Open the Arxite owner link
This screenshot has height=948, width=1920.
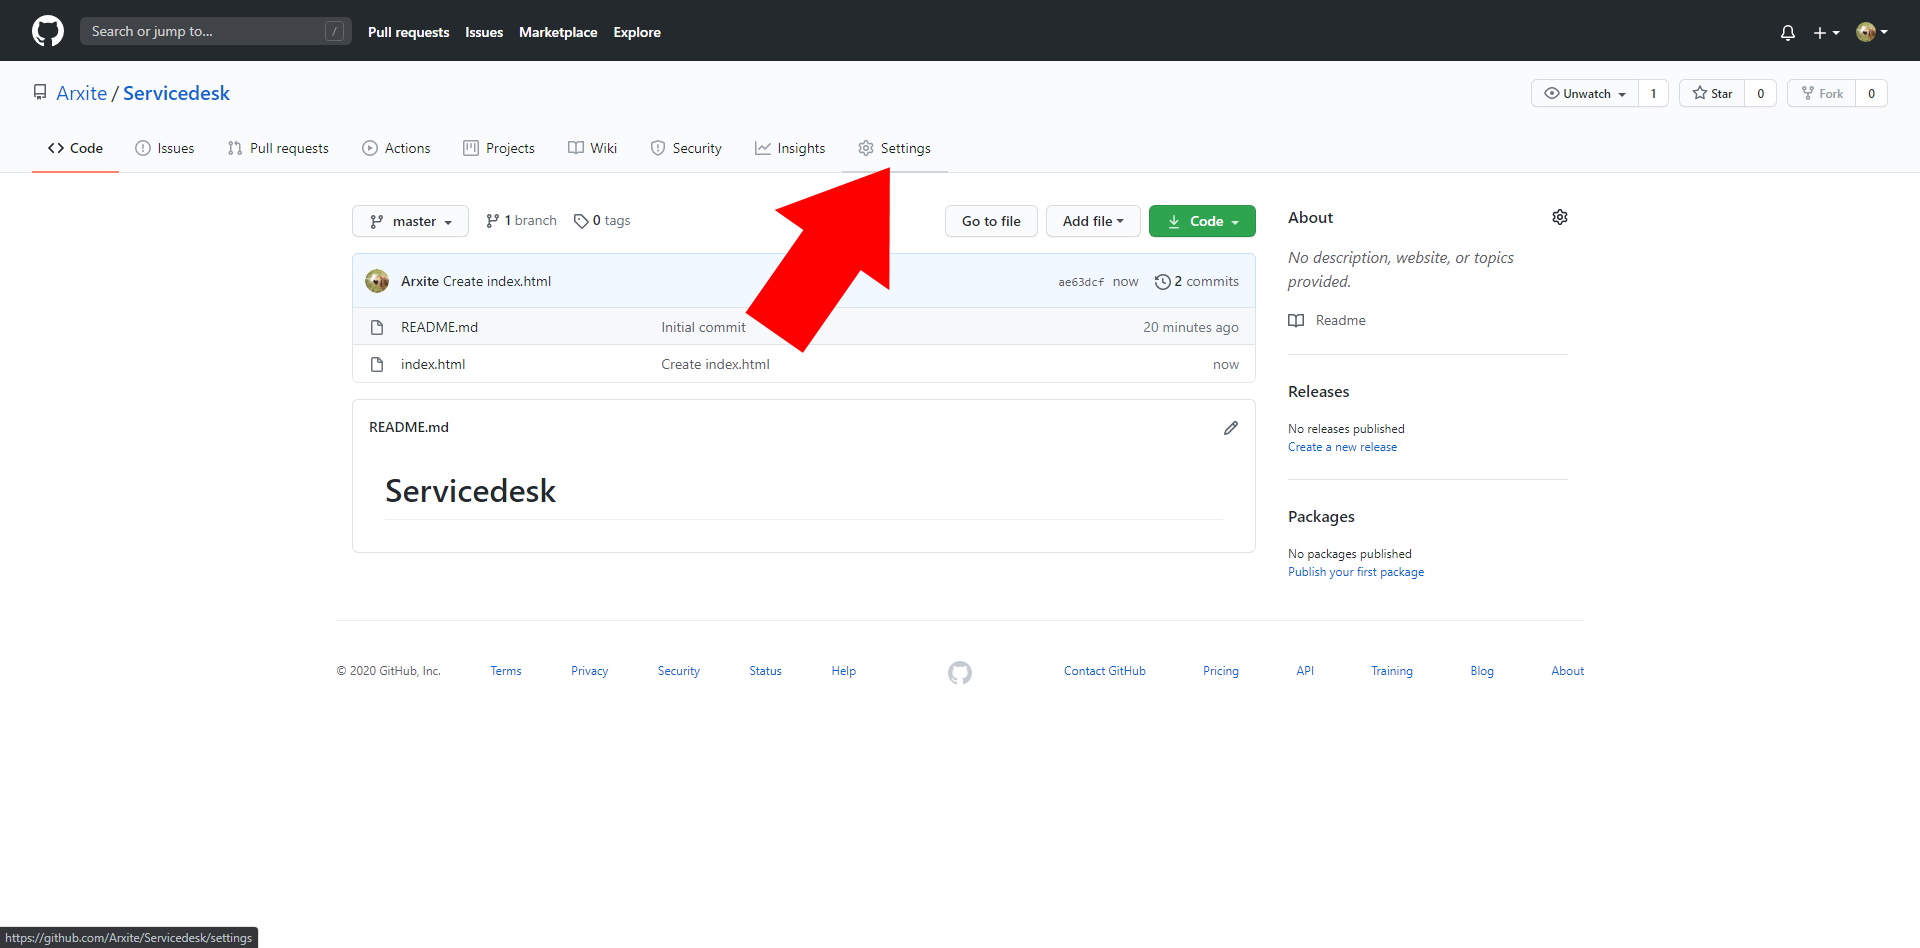[x=81, y=93]
